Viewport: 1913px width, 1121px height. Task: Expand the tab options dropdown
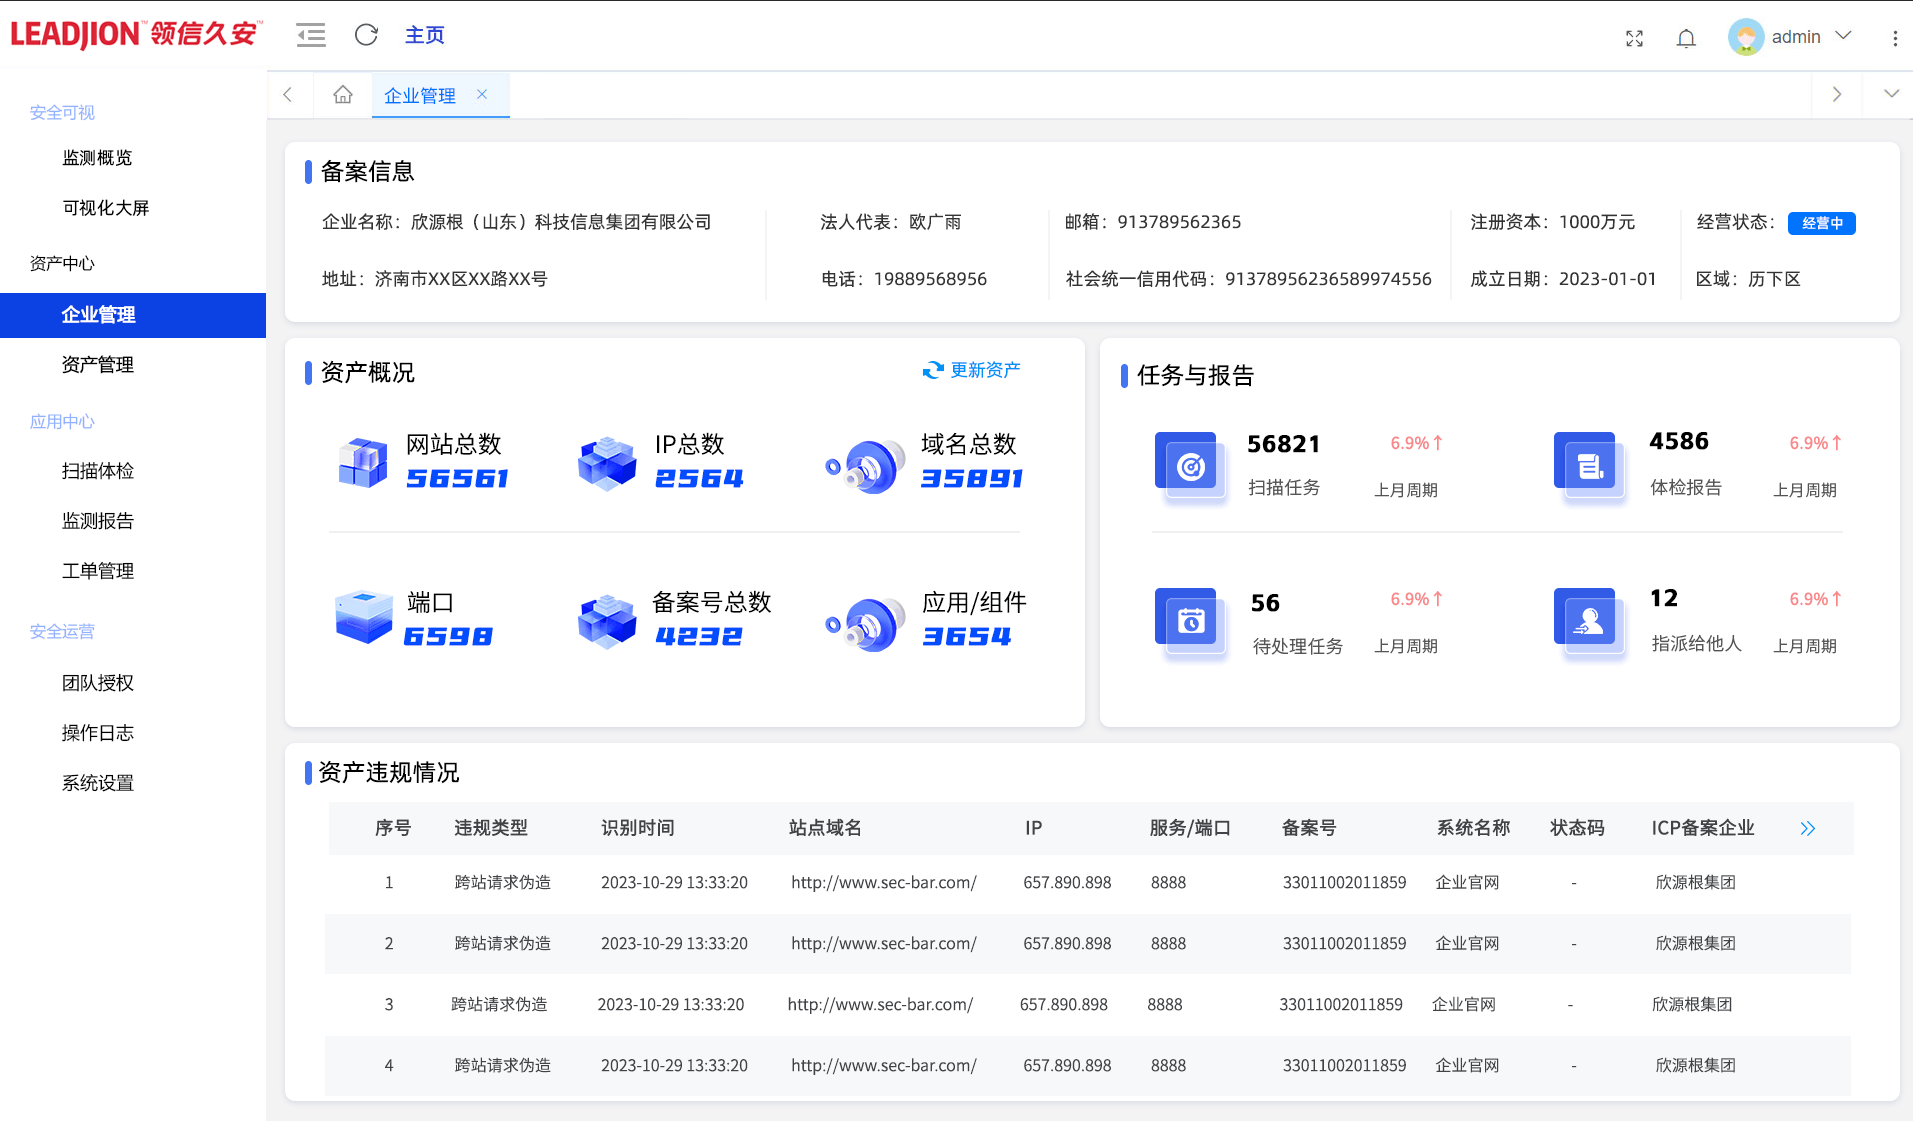click(x=1891, y=94)
